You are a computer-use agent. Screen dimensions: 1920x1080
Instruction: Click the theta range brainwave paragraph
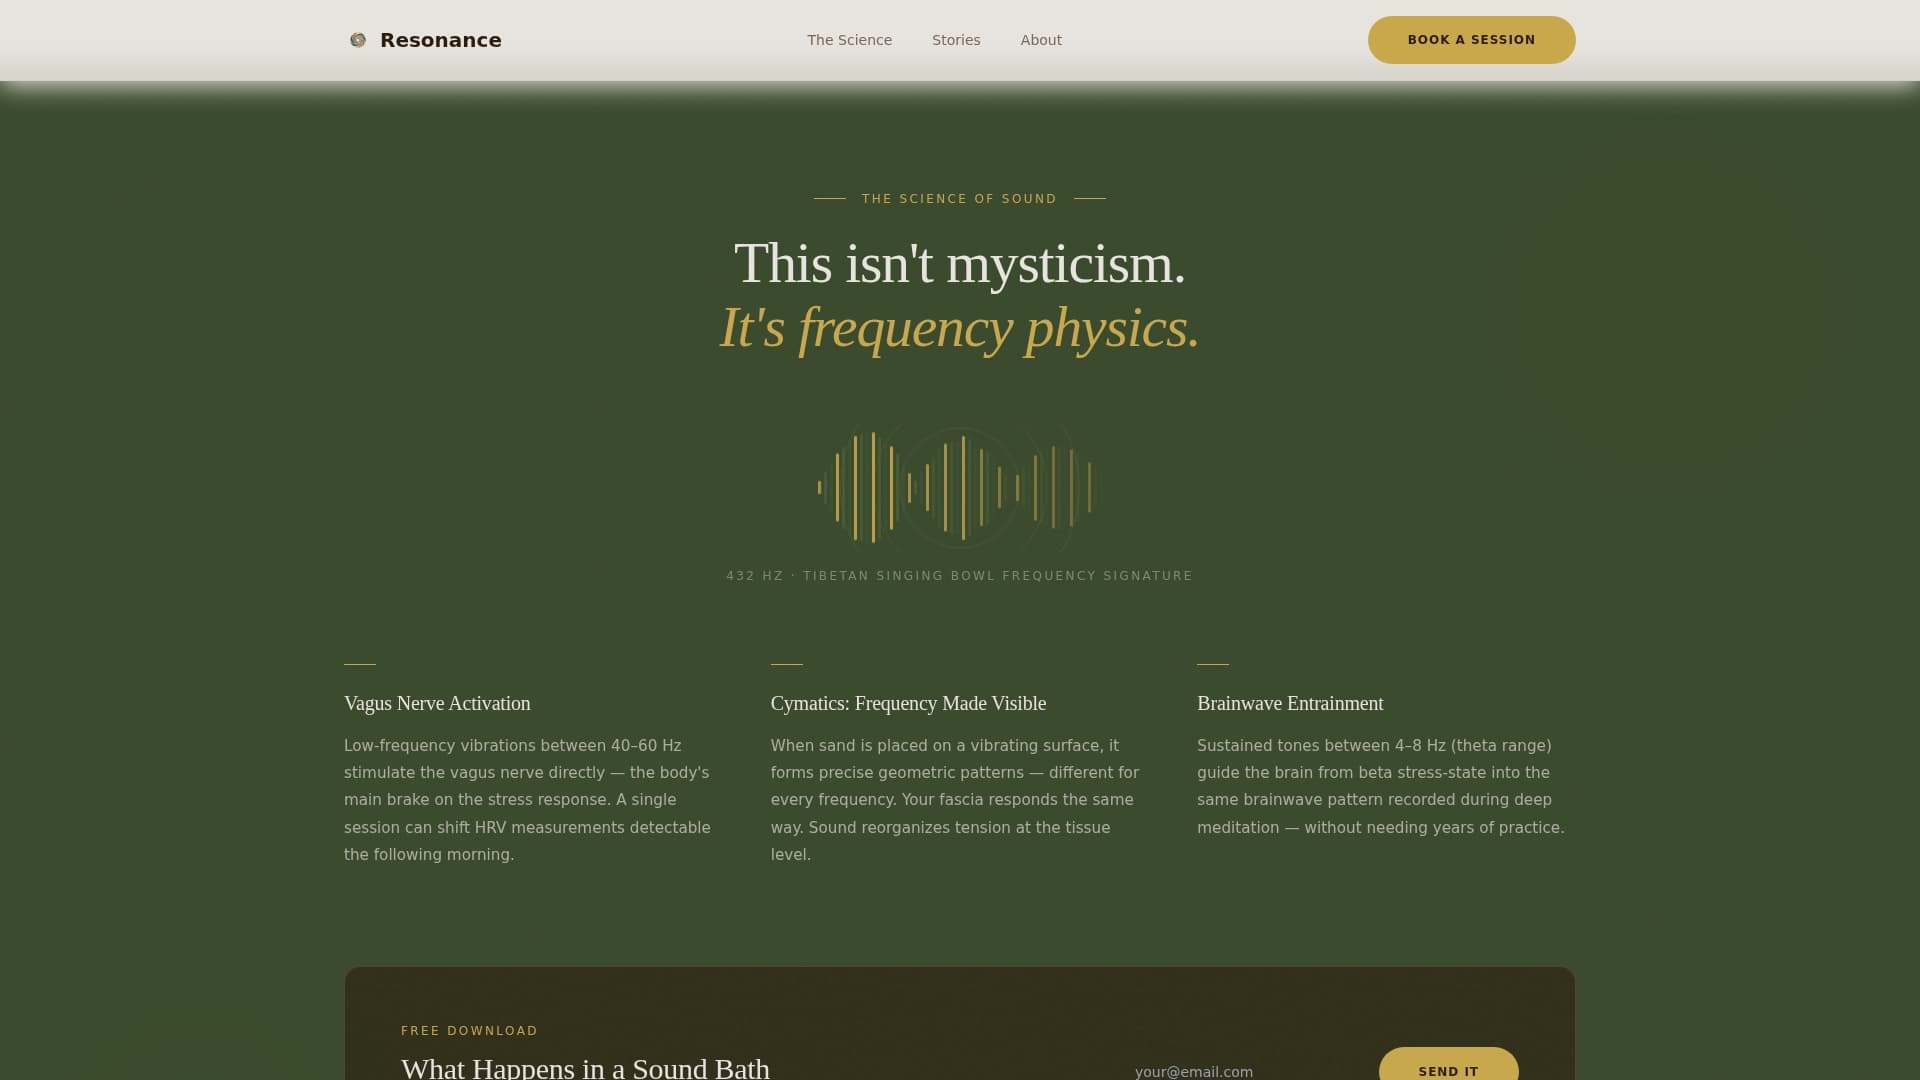tap(1380, 786)
